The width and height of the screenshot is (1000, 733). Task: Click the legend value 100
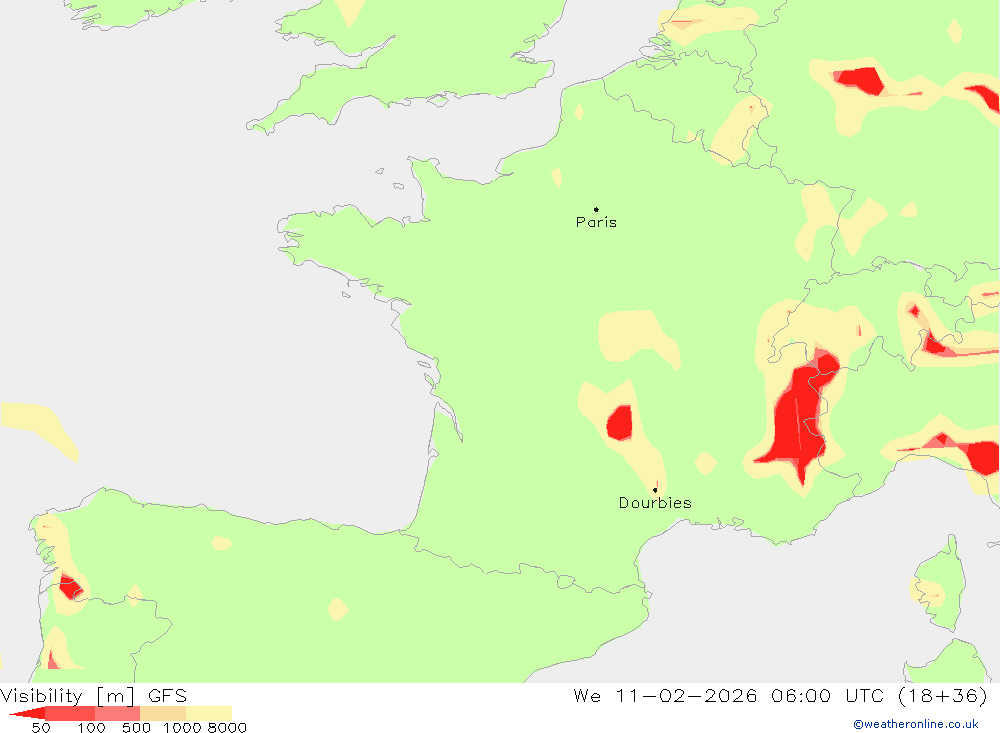[91, 728]
